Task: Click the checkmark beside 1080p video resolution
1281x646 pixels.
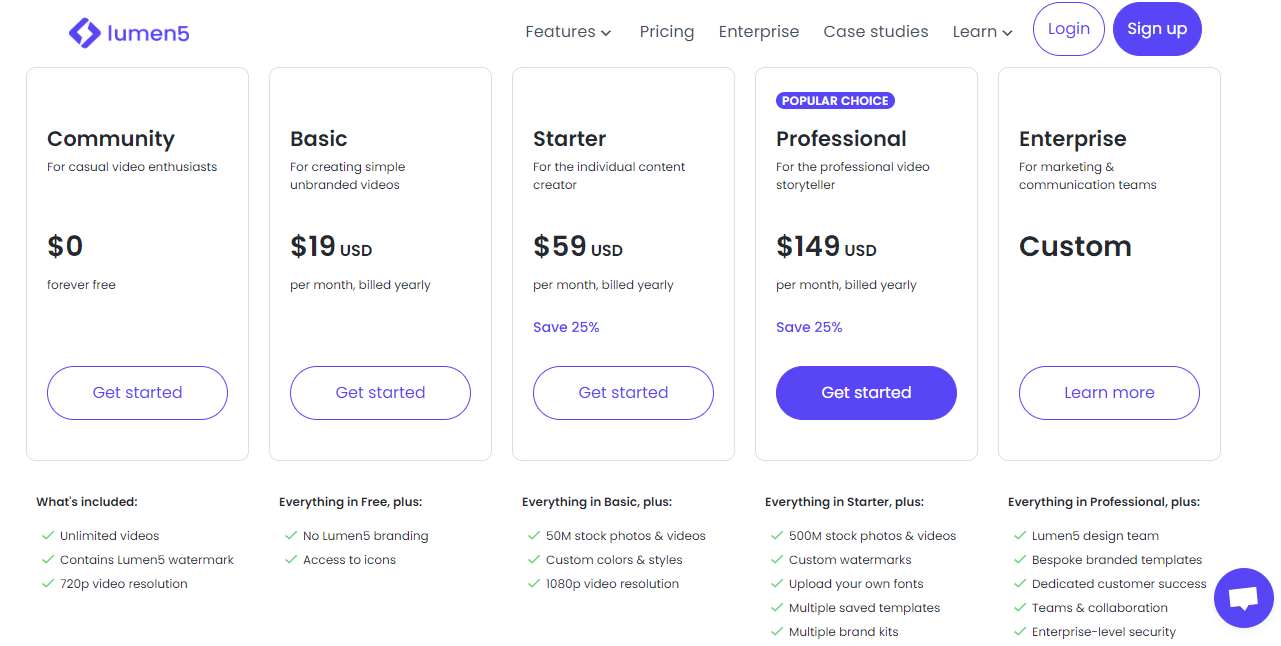Action: click(x=534, y=584)
